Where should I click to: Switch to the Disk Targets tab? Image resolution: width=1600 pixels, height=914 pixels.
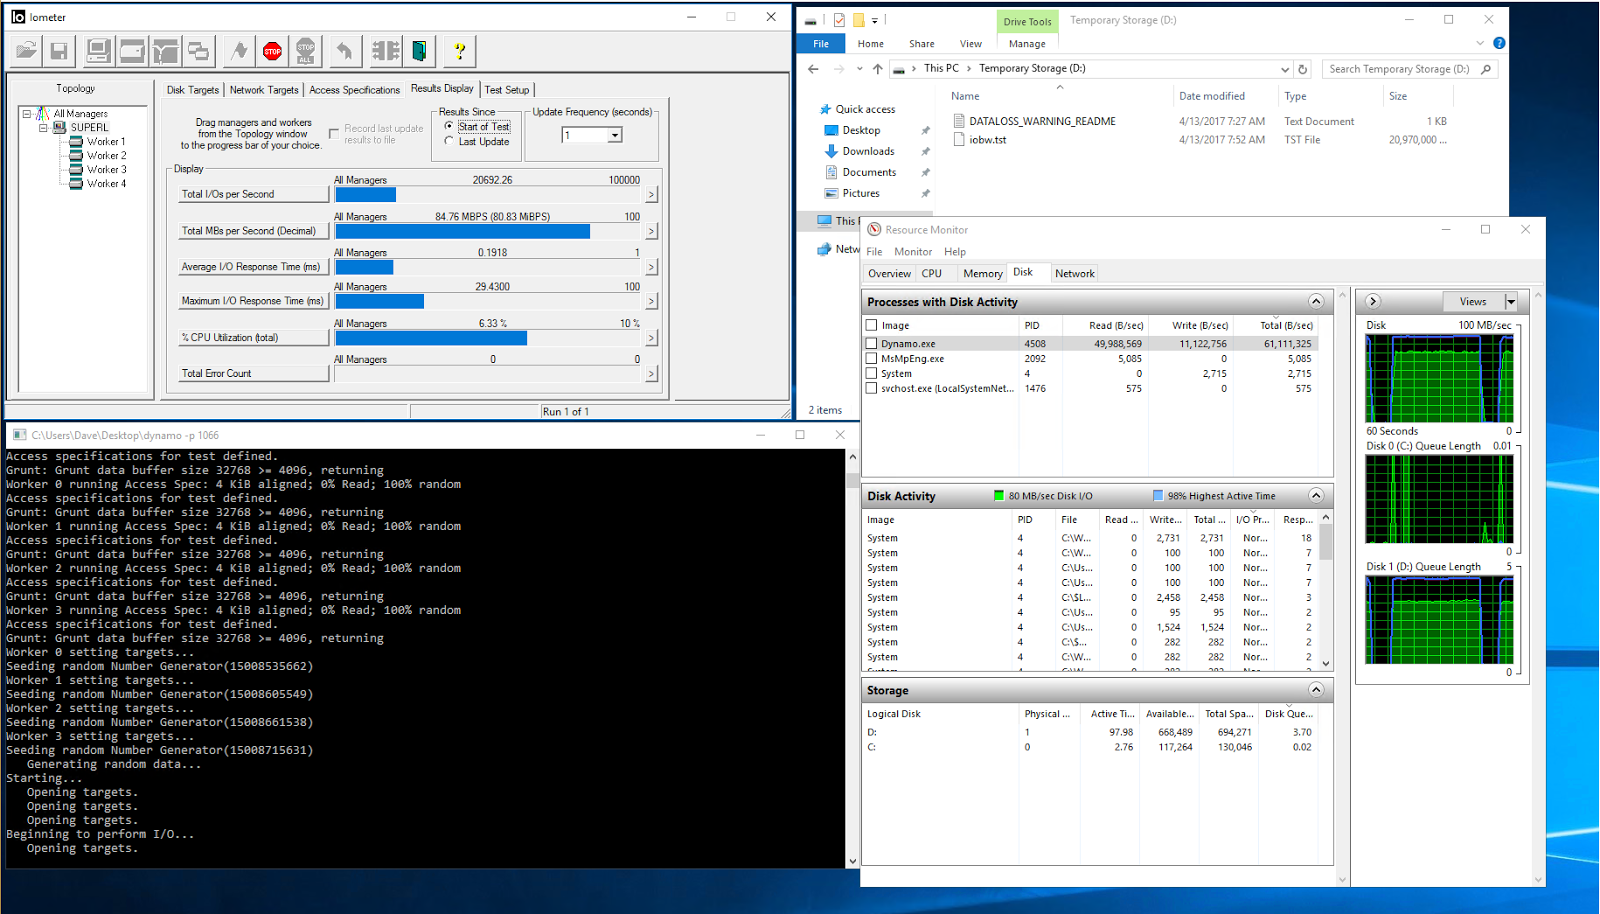tap(193, 90)
